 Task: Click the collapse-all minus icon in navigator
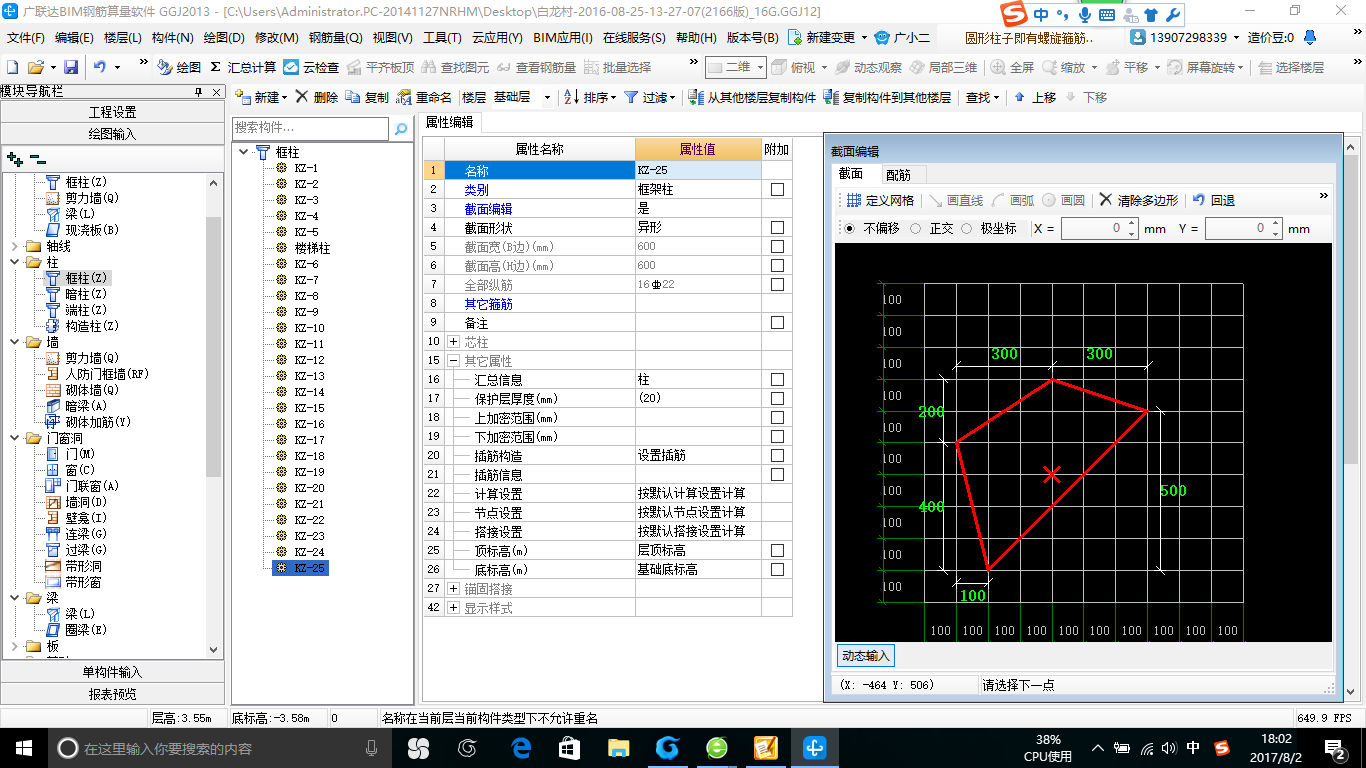click(37, 158)
